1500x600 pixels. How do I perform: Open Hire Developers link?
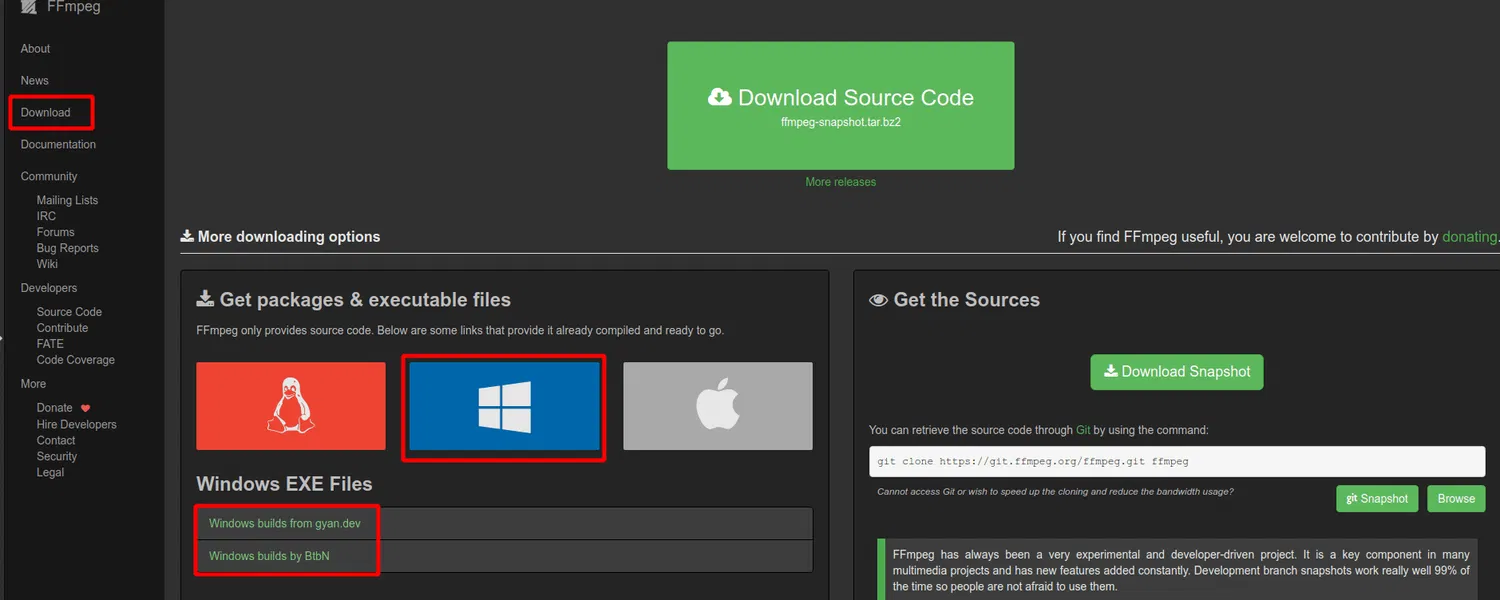pyautogui.click(x=76, y=424)
